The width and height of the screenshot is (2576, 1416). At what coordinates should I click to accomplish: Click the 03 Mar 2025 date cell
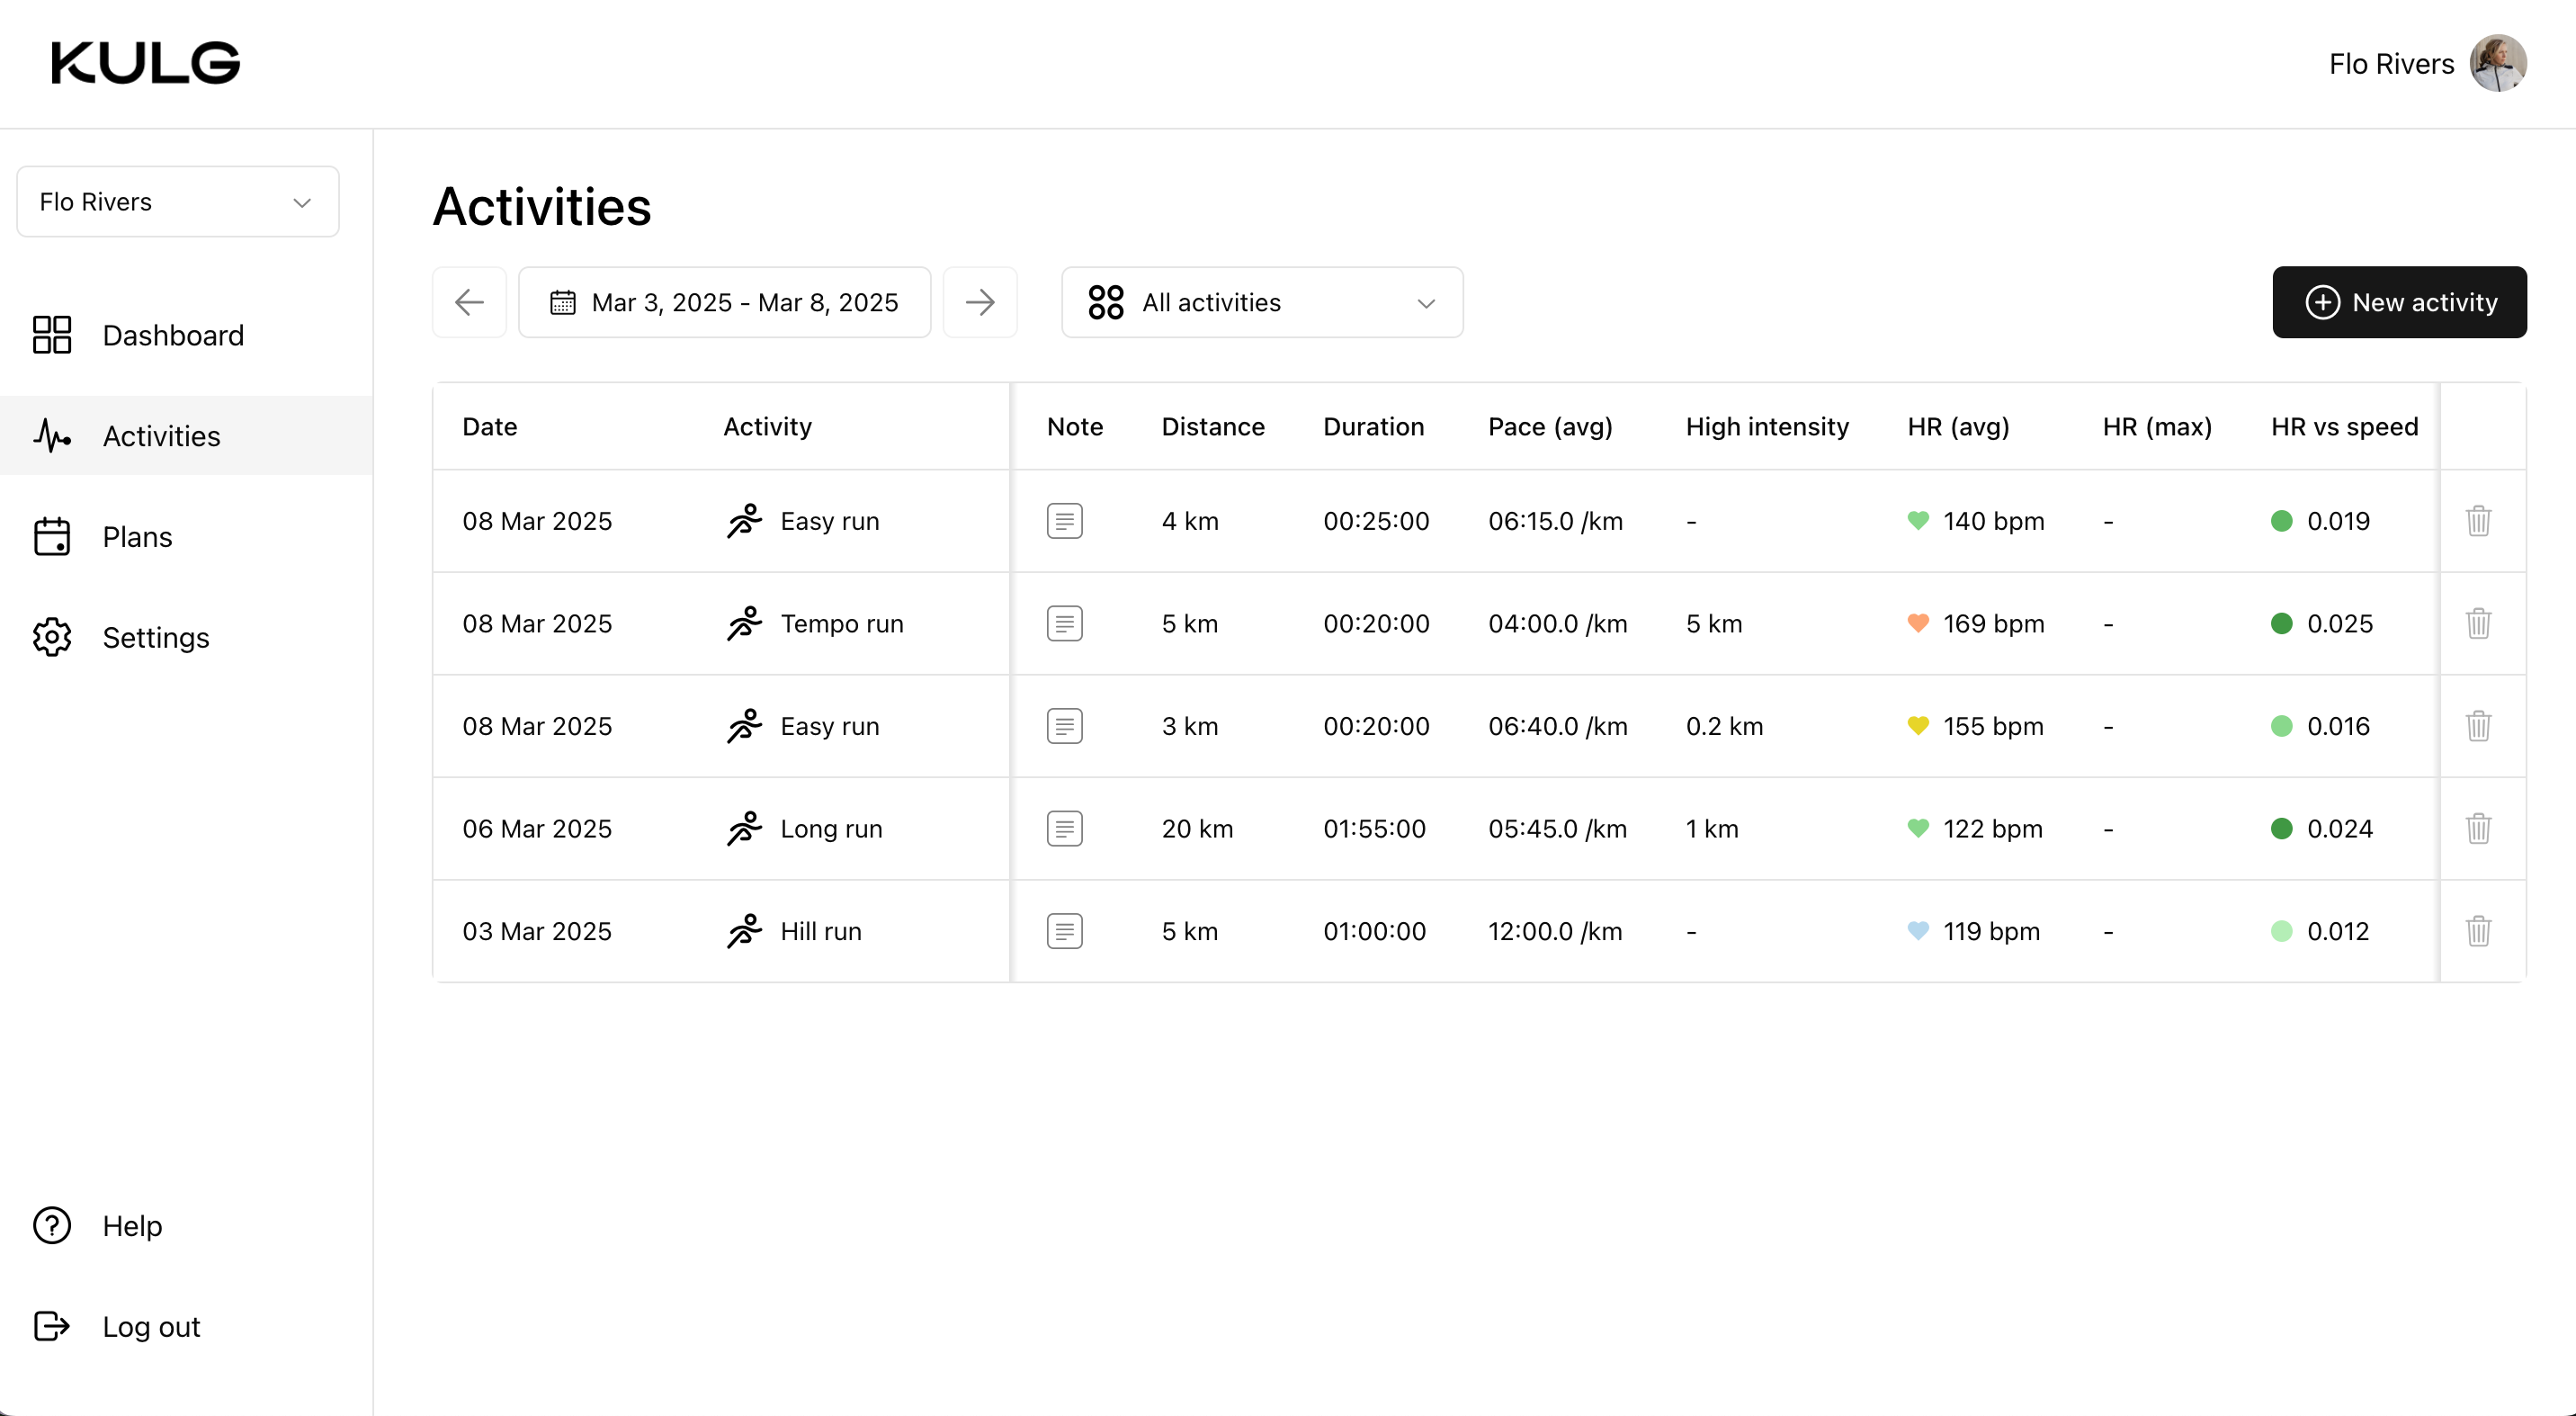(x=537, y=931)
